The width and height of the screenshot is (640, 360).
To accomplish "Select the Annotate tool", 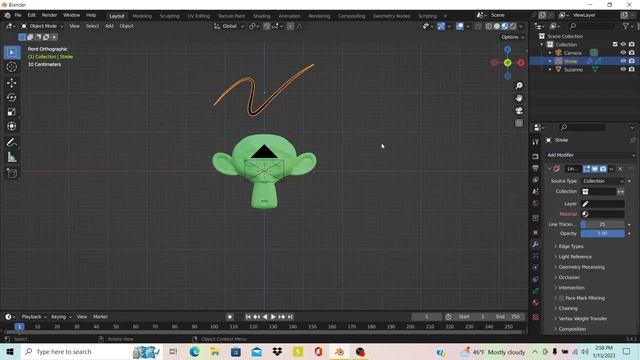I will pyautogui.click(x=12, y=142).
